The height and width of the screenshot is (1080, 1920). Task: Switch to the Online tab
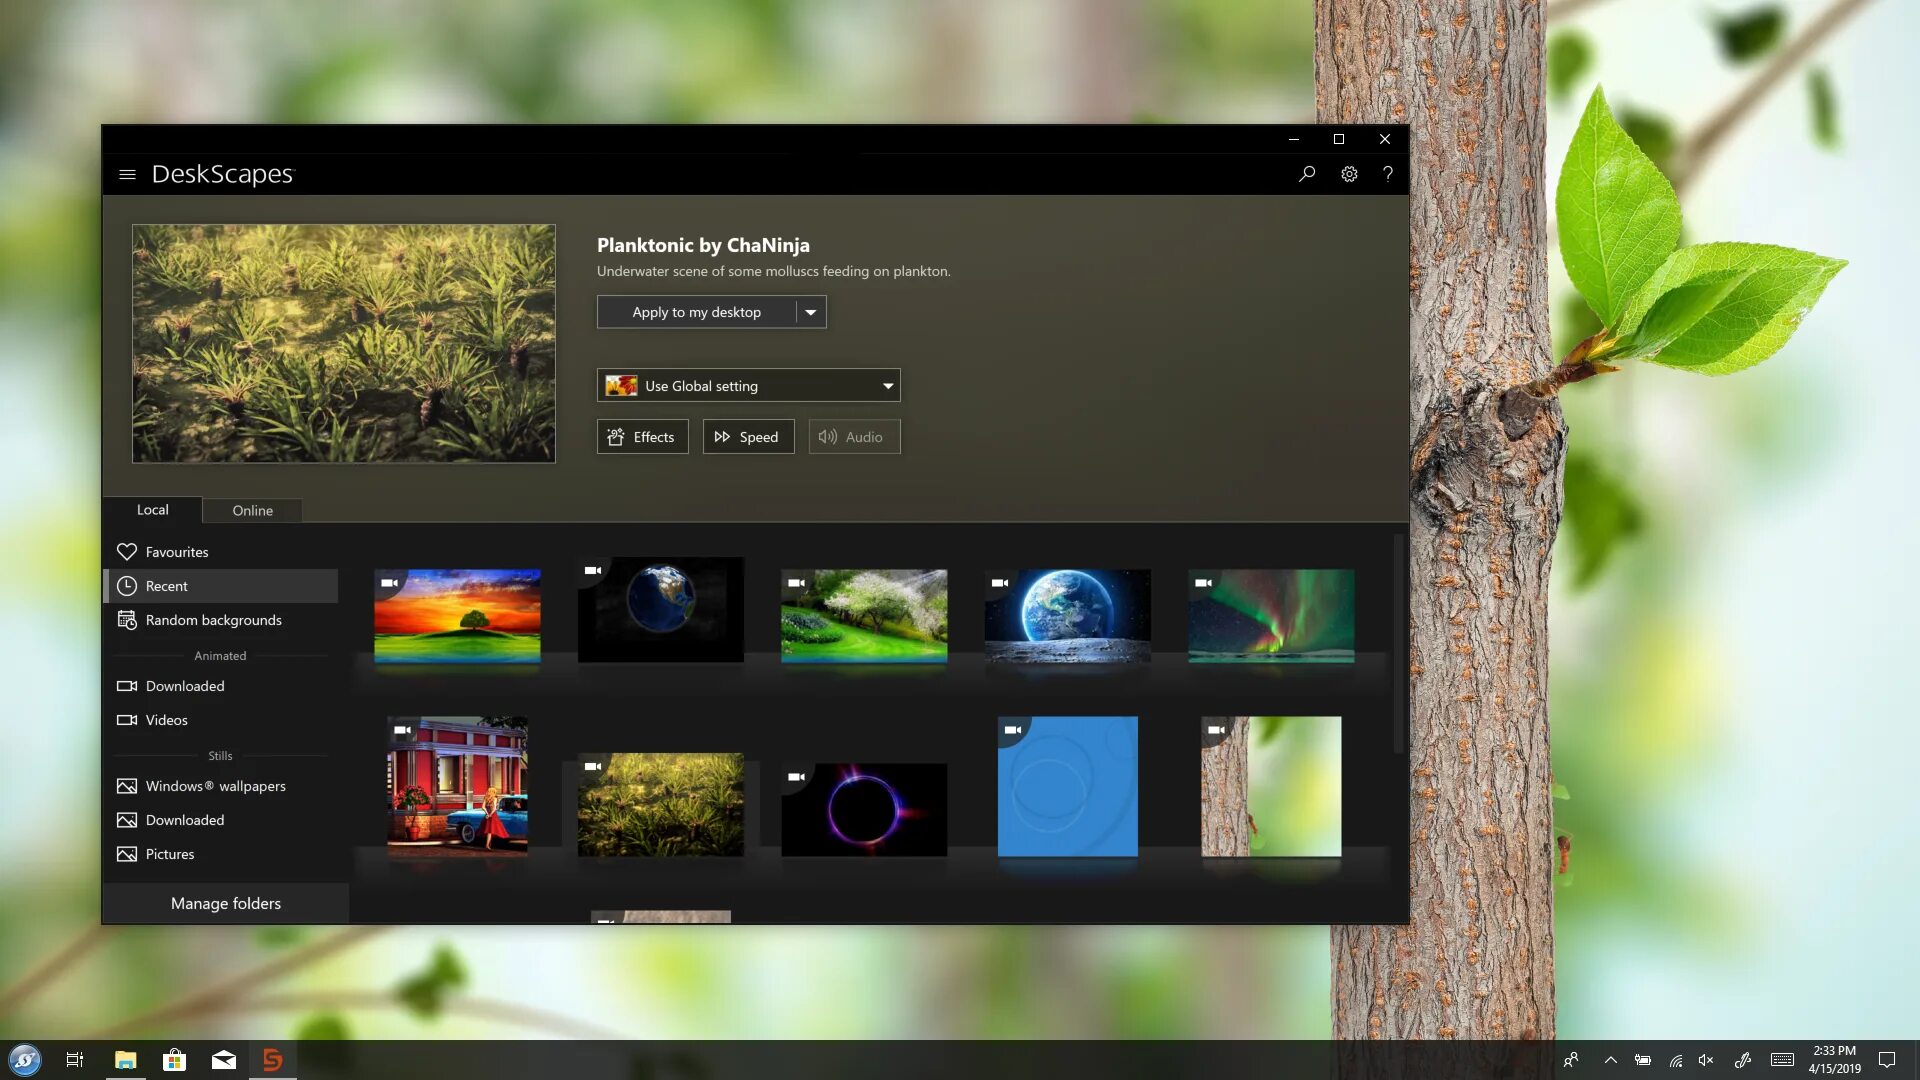click(252, 510)
